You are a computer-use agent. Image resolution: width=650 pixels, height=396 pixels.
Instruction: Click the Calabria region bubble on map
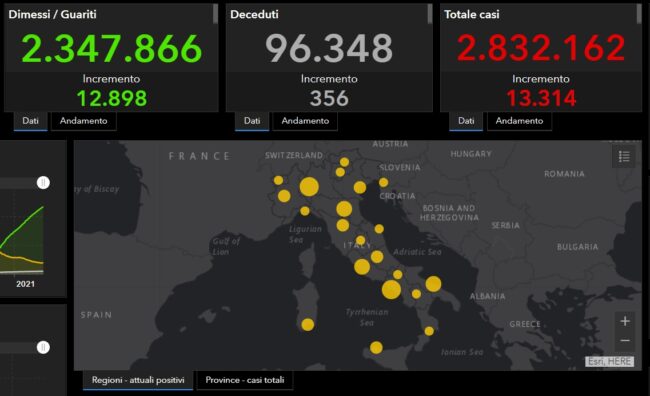coord(429,331)
